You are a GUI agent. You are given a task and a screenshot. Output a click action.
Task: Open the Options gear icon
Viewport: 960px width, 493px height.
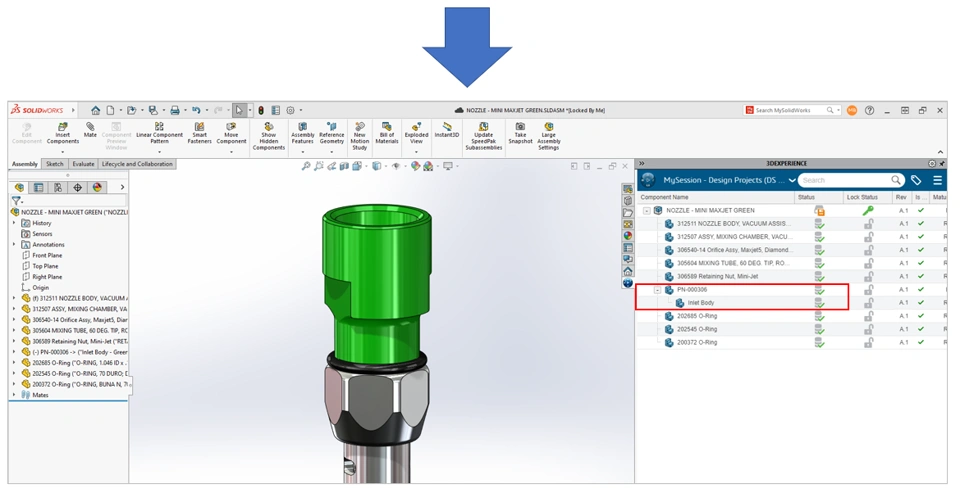tap(290, 110)
